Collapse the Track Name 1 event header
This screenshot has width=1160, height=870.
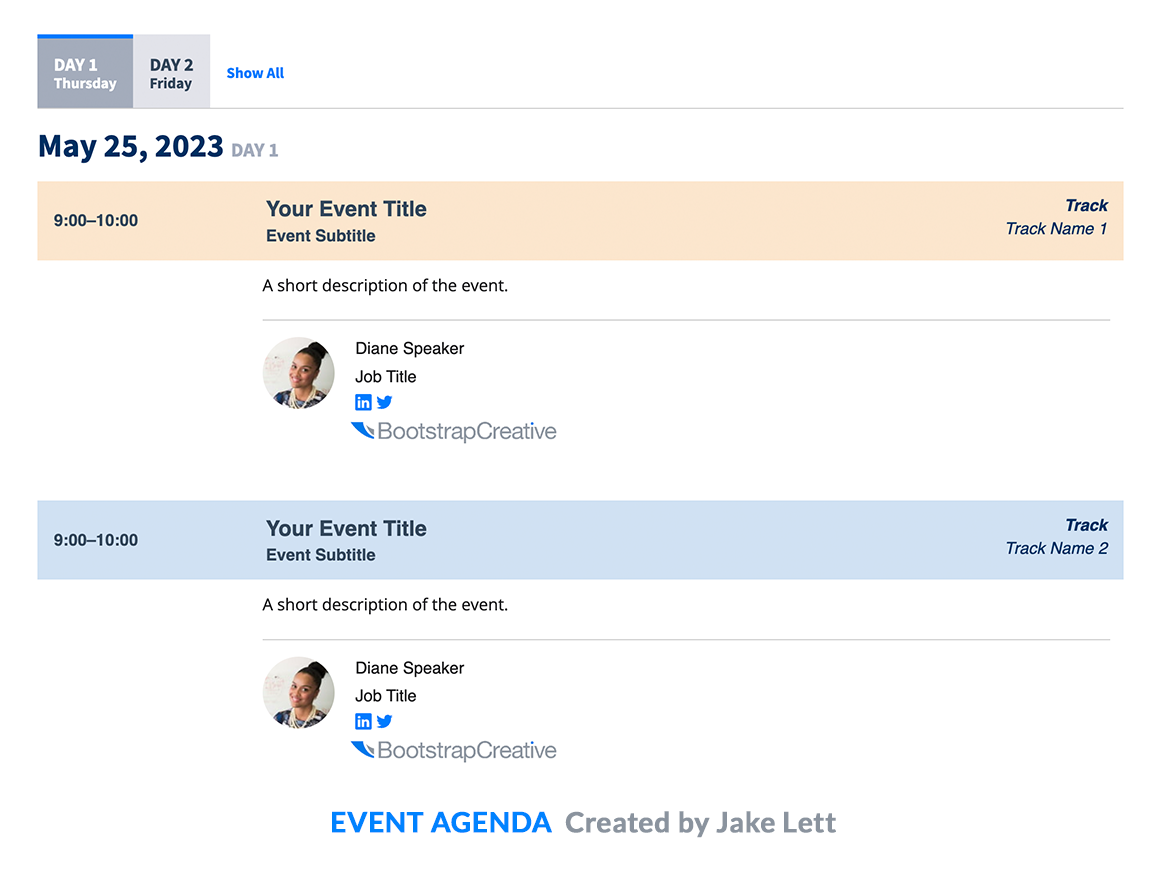click(x=580, y=220)
